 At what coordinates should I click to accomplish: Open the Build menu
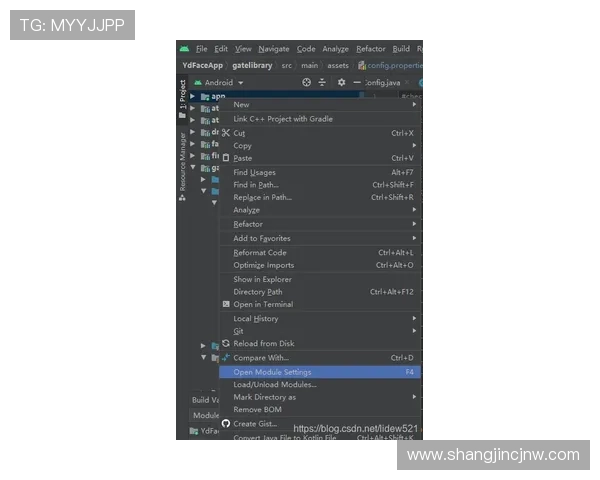click(x=401, y=49)
